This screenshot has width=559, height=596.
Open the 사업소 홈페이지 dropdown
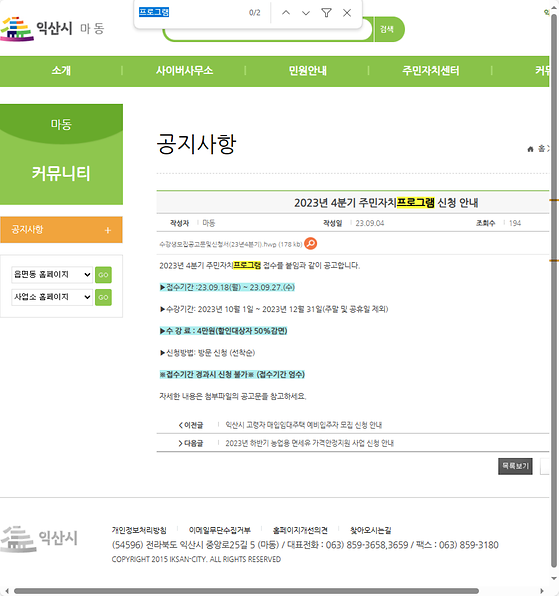point(52,297)
